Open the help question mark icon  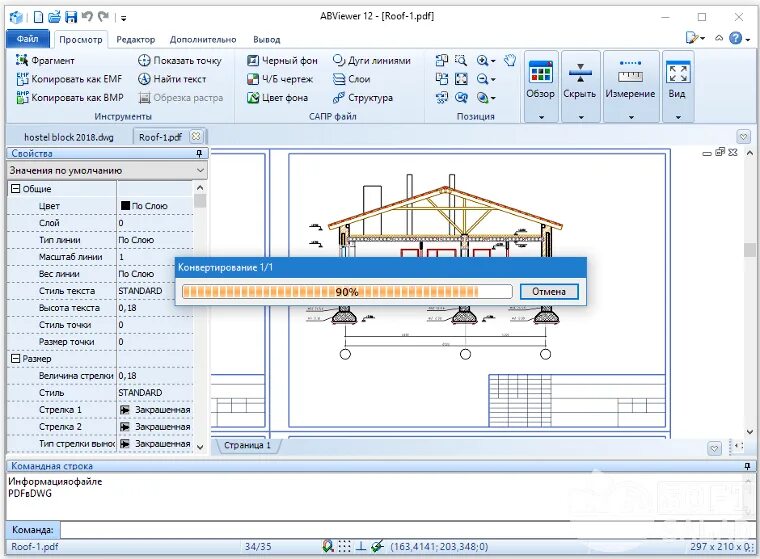(736, 38)
